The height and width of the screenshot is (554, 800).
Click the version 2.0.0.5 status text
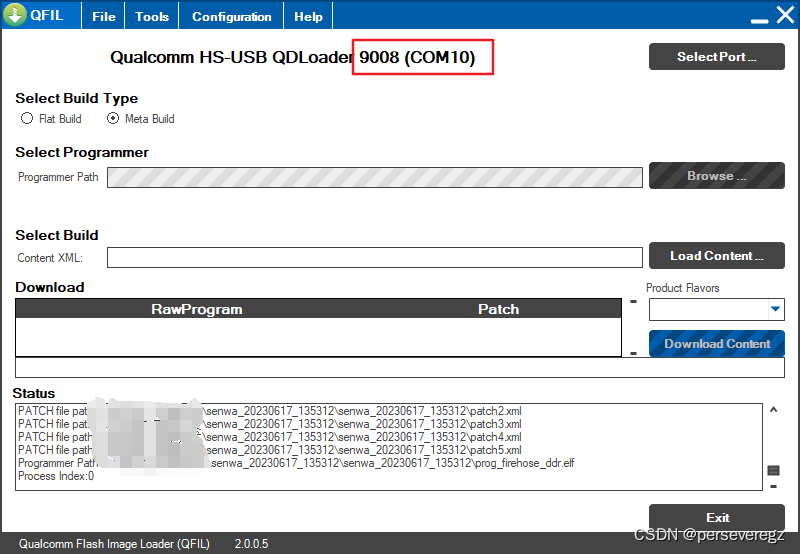(251, 544)
